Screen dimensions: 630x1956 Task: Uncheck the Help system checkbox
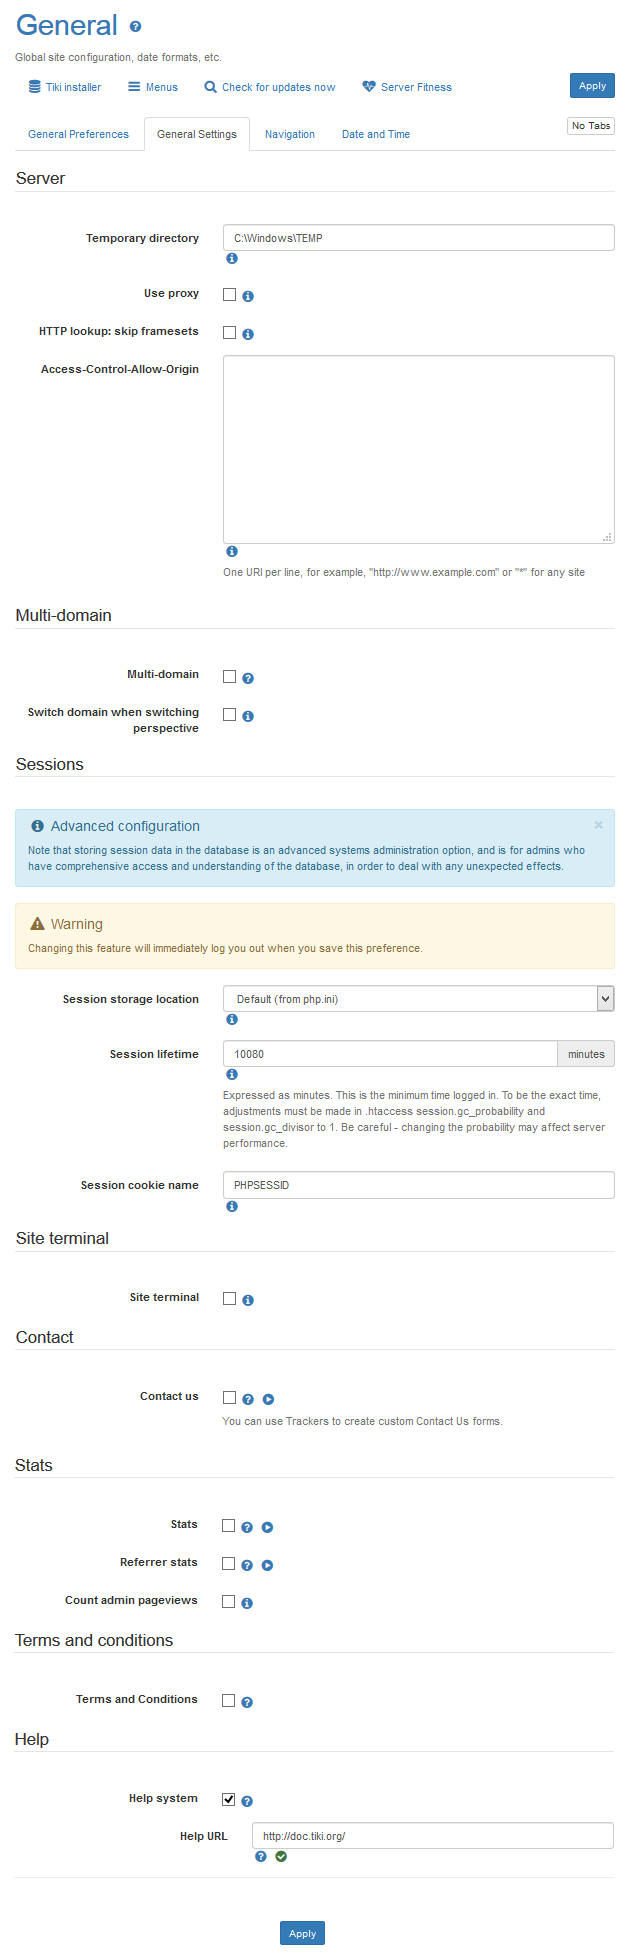pyautogui.click(x=229, y=1799)
